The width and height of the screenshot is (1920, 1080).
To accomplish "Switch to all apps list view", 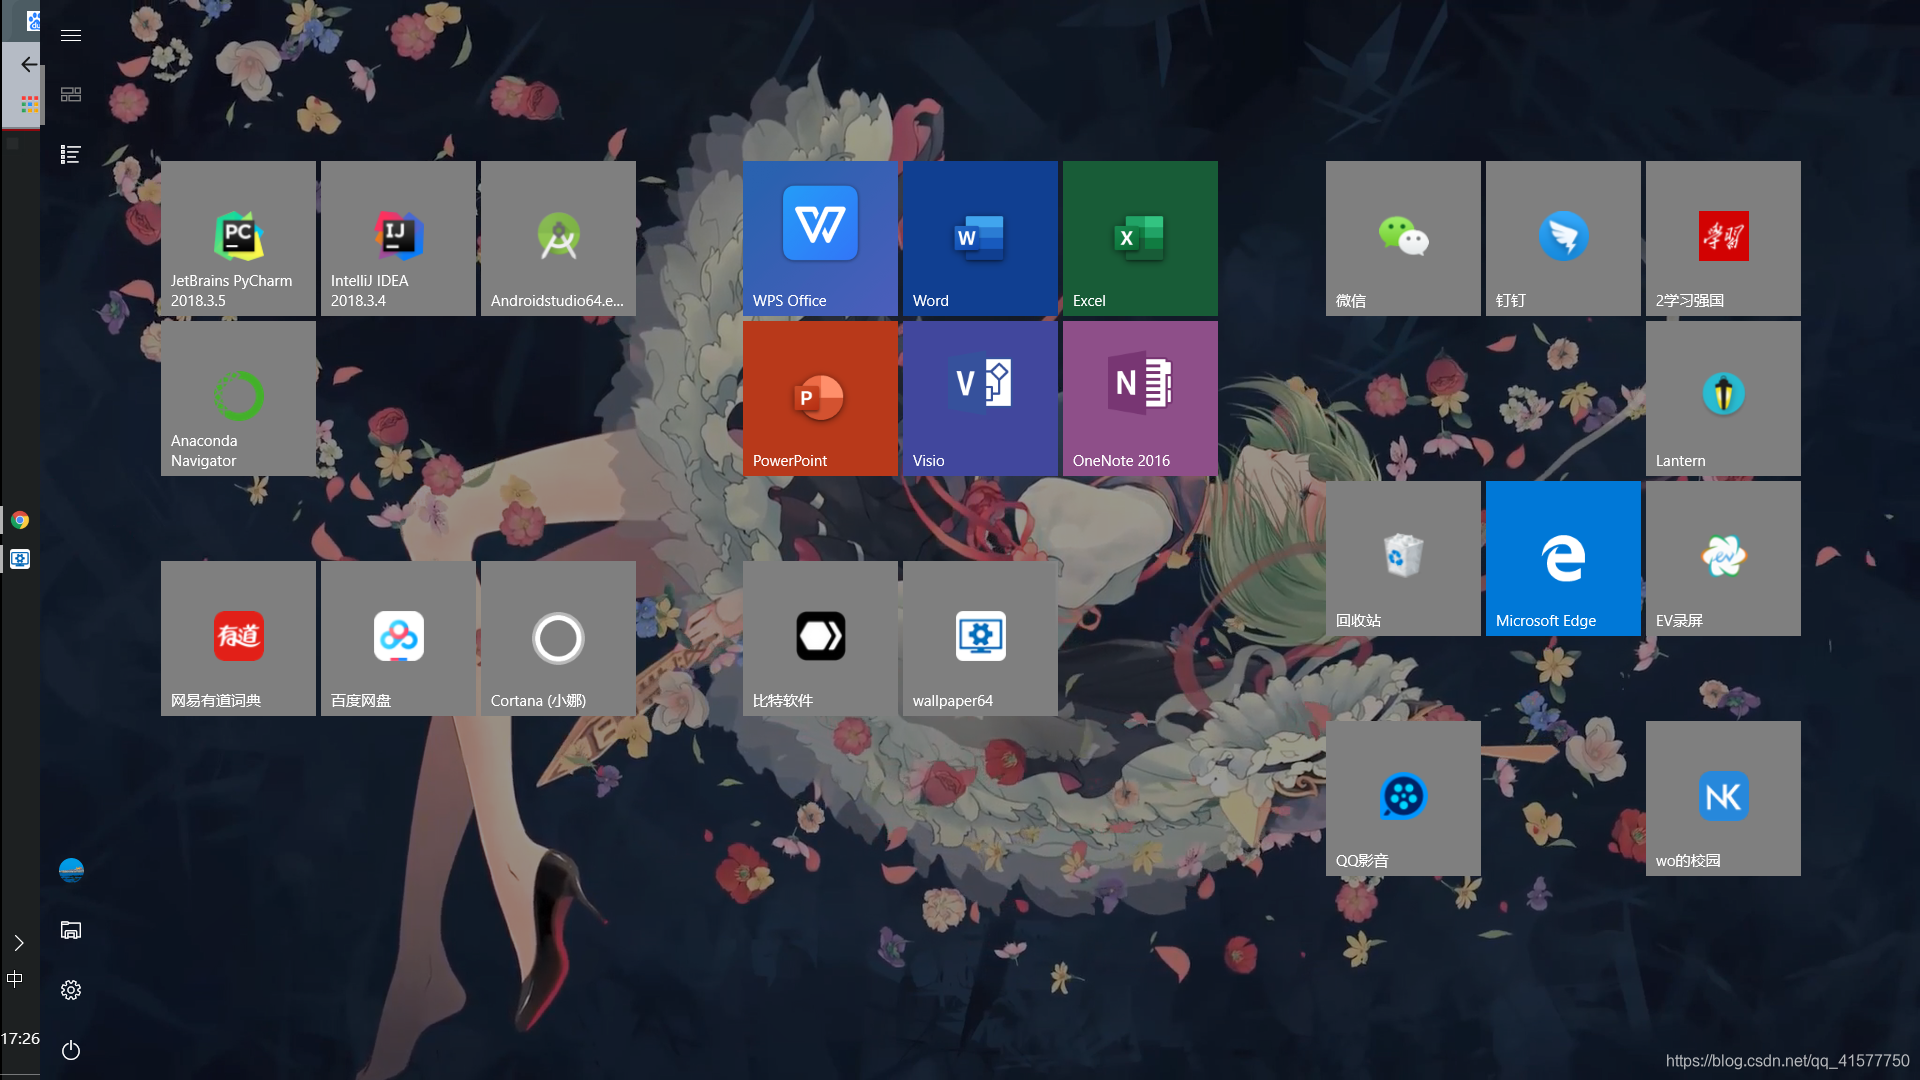I will coord(71,154).
